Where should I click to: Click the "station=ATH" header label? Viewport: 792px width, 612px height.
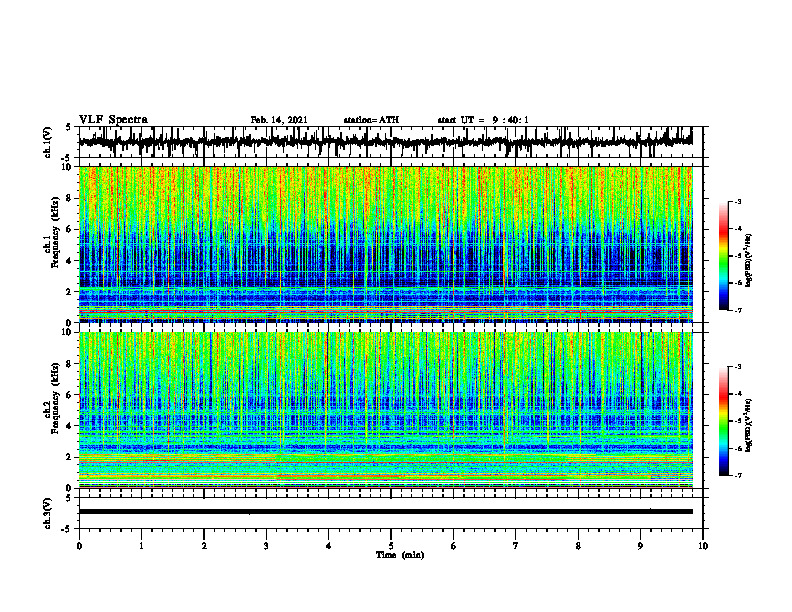tap(371, 120)
